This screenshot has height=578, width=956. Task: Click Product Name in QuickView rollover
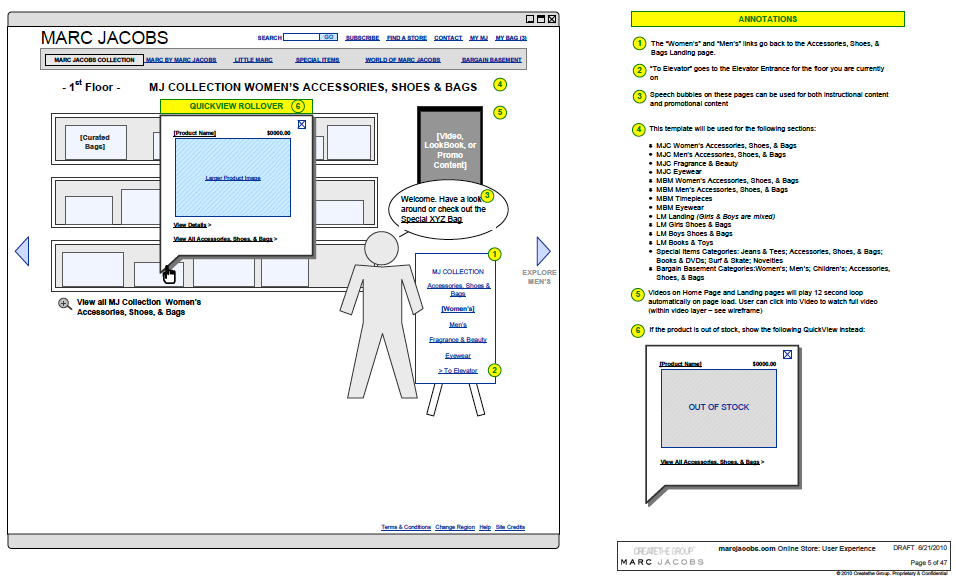[194, 133]
